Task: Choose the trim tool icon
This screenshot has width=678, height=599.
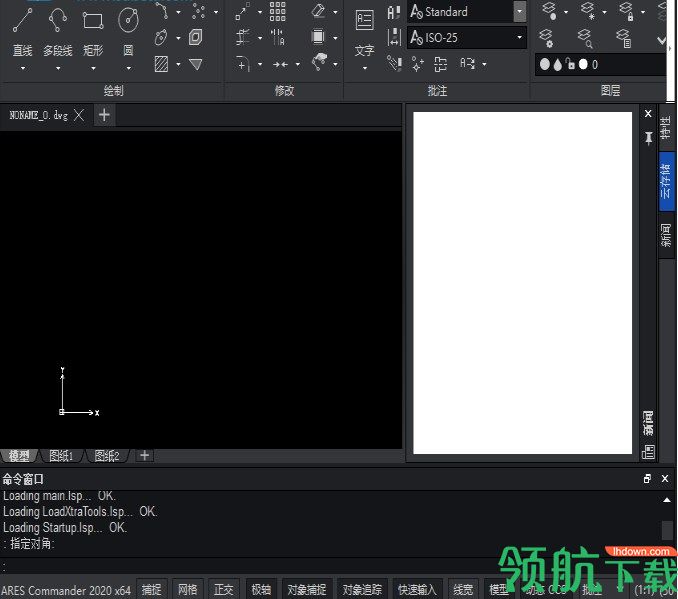Action: [243, 38]
